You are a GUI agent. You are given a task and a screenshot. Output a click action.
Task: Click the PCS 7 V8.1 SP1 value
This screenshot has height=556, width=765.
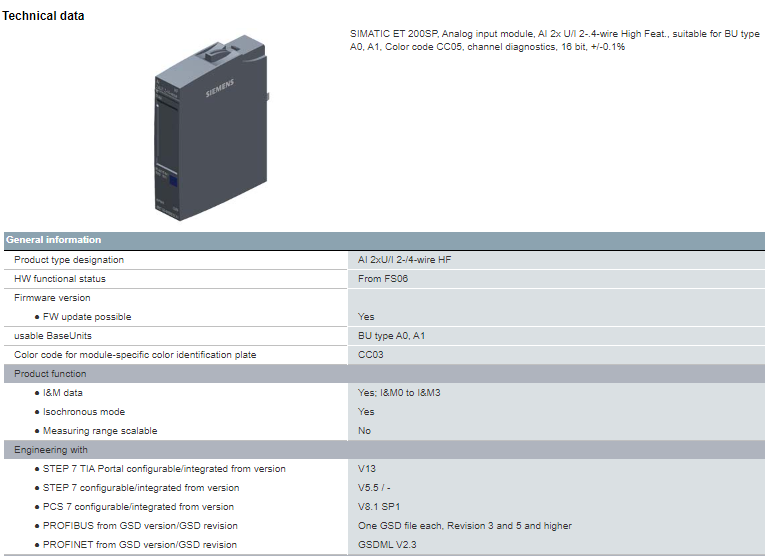(x=378, y=507)
